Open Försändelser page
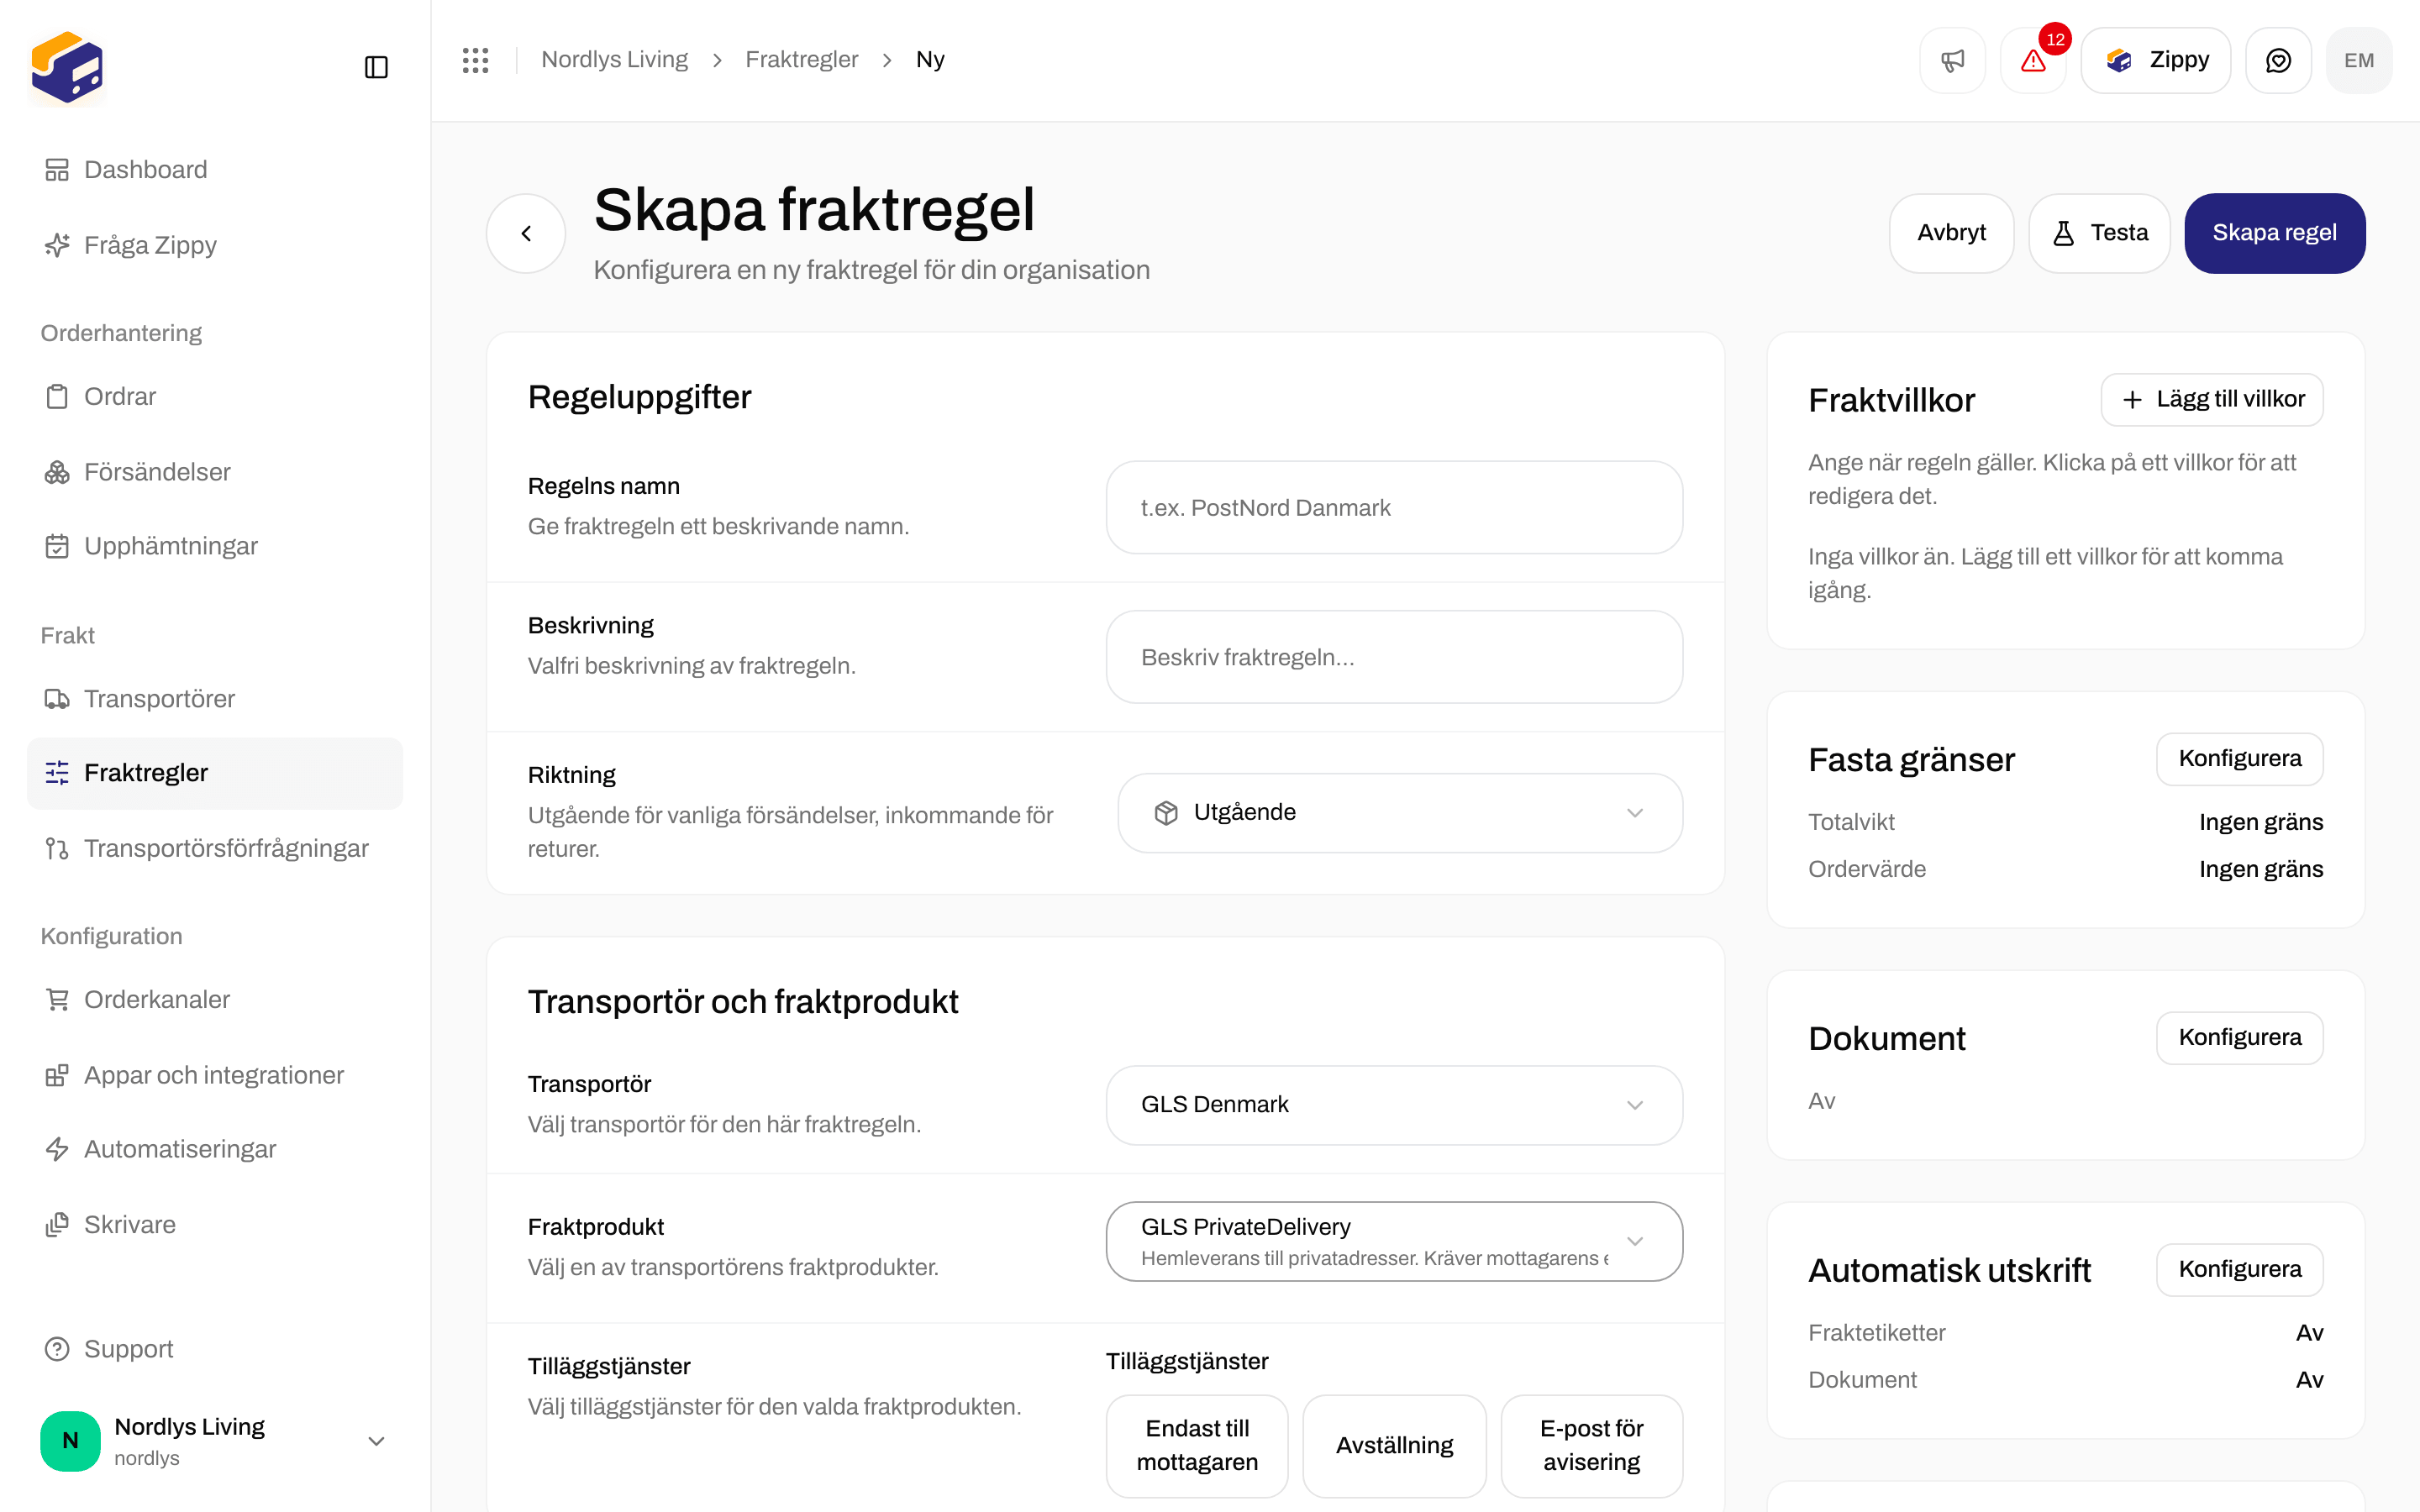 click(215, 472)
